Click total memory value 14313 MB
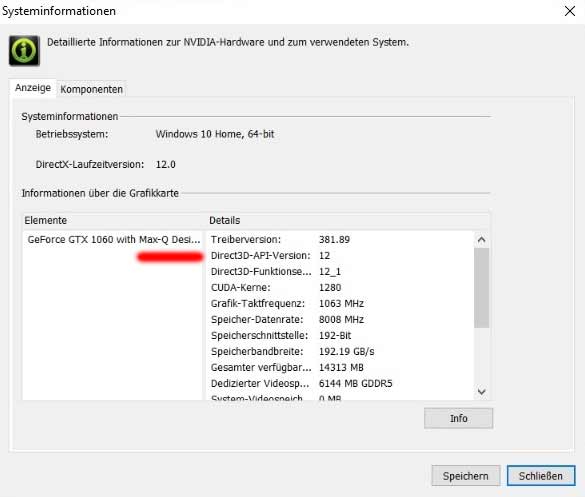 [341, 368]
